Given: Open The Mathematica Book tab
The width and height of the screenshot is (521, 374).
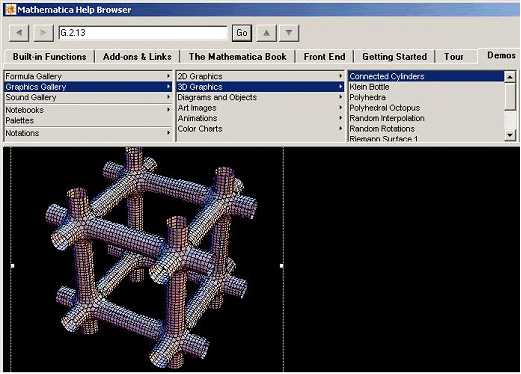Looking at the screenshot, I should pos(238,57).
